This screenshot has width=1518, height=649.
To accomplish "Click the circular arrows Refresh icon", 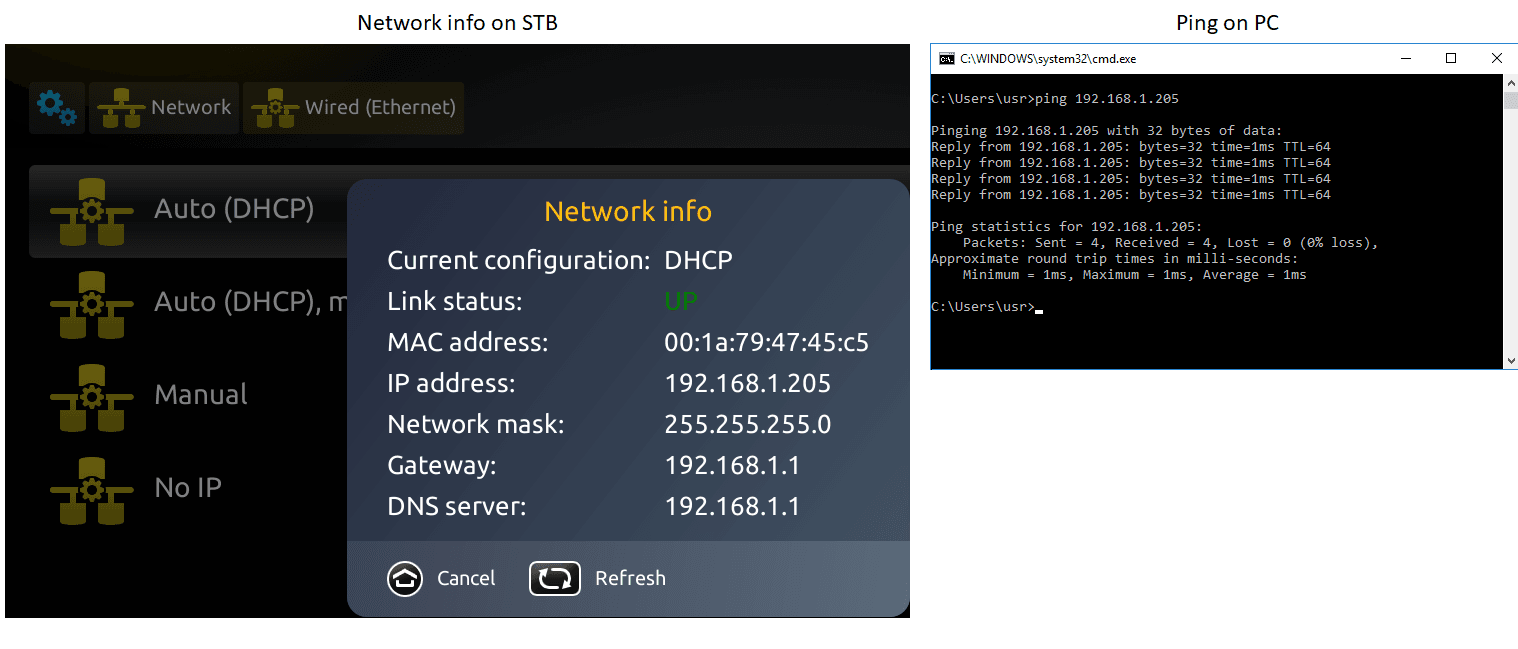I will [555, 578].
